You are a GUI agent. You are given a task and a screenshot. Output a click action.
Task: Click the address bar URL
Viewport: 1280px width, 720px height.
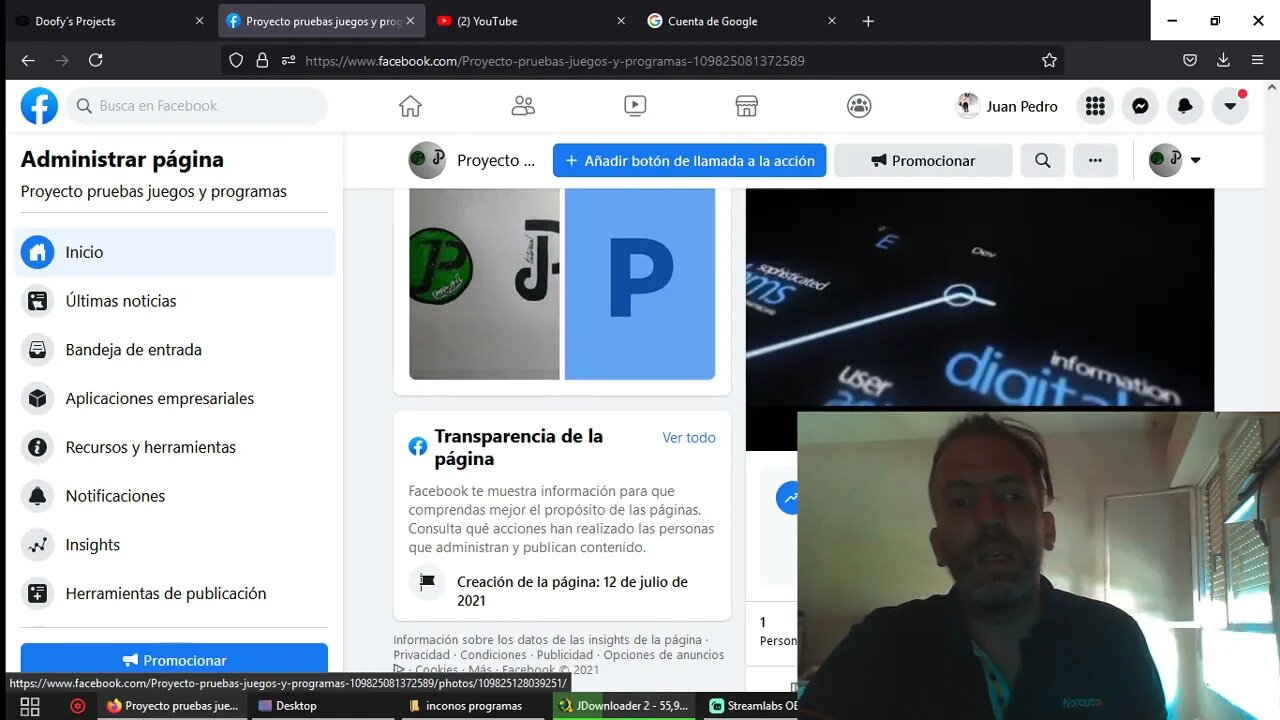[x=555, y=61]
